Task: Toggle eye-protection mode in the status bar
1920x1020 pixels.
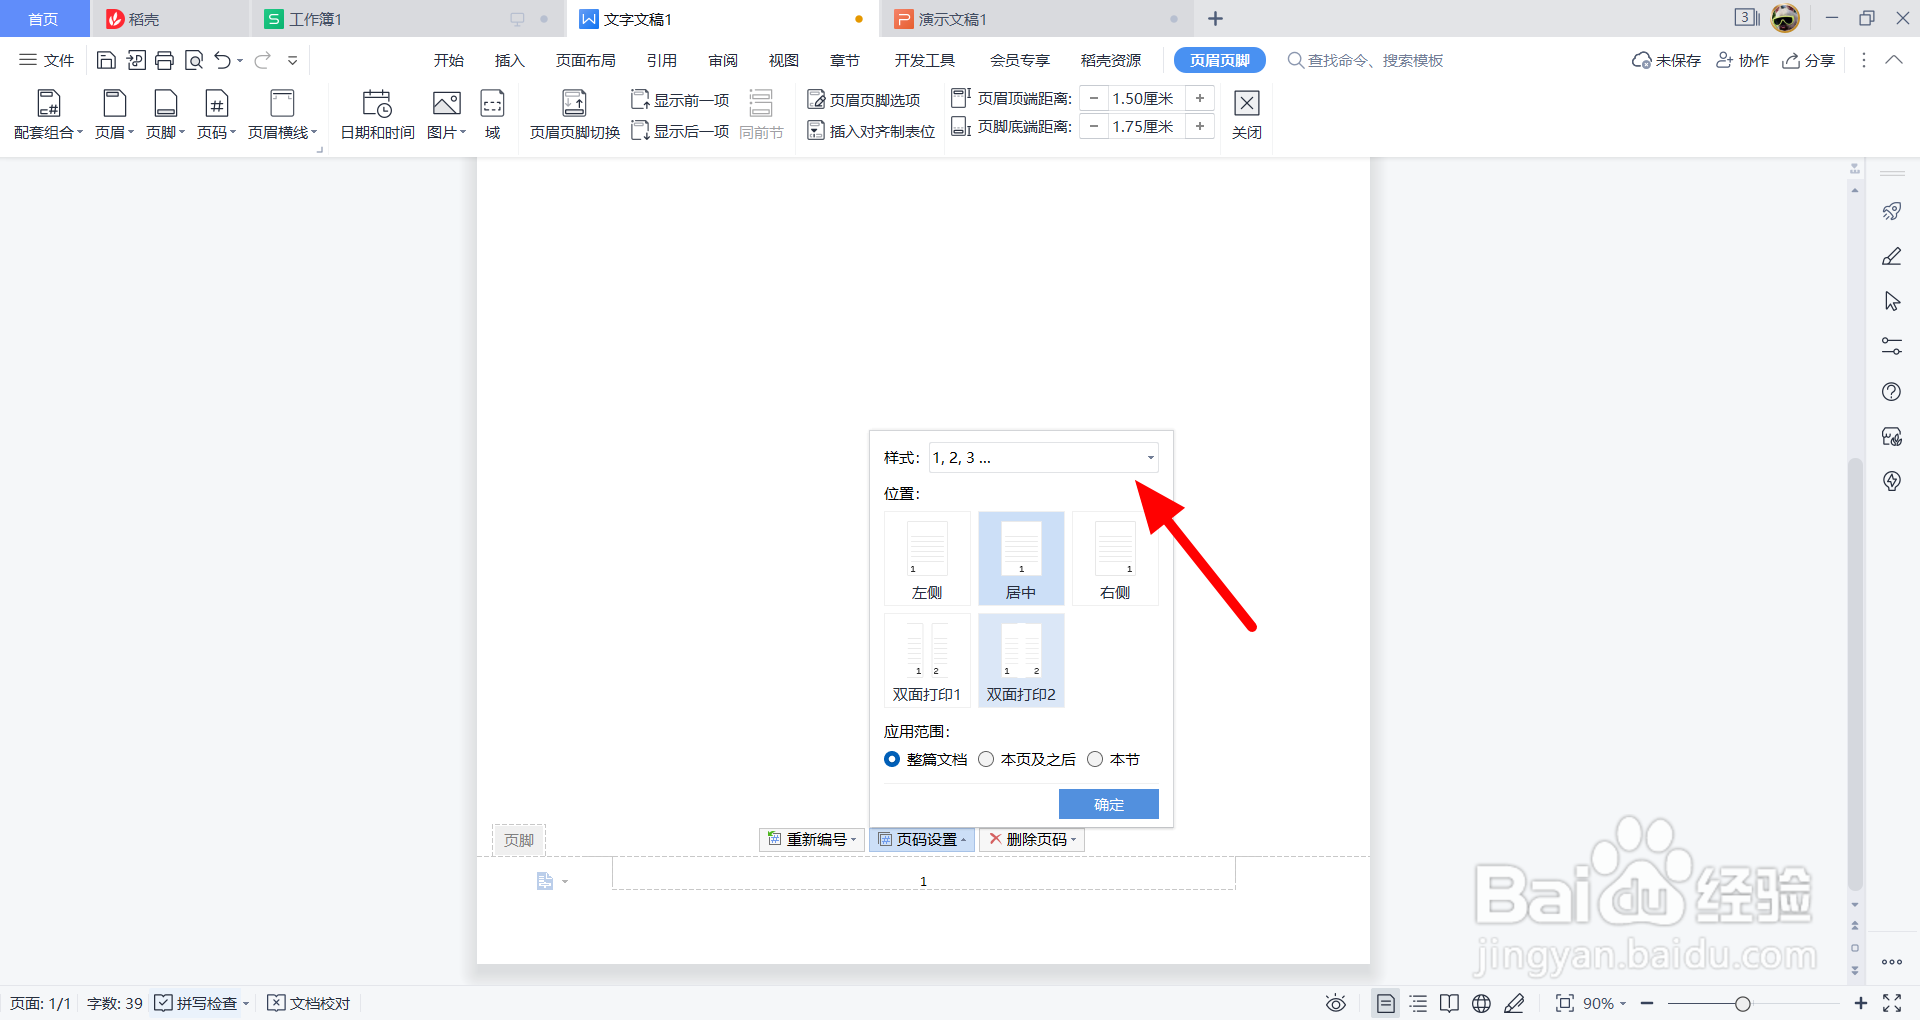Action: pyautogui.click(x=1336, y=1003)
